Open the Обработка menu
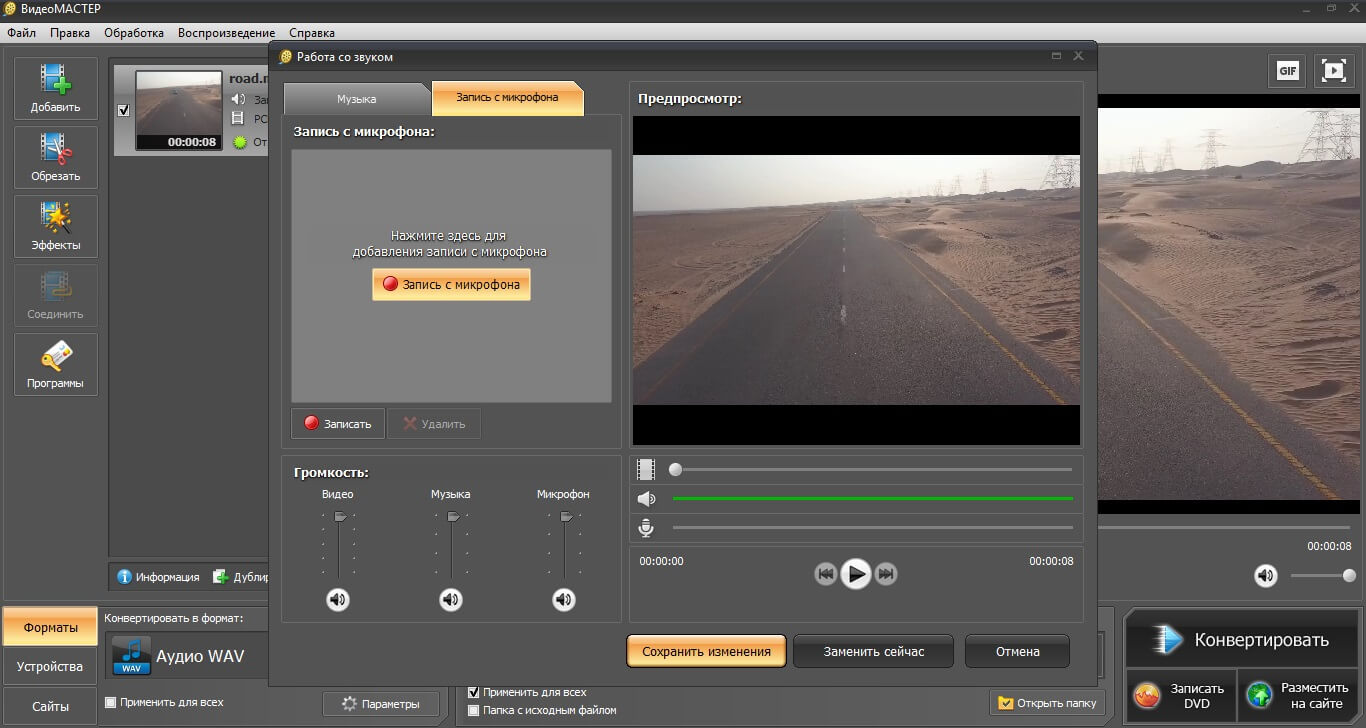This screenshot has width=1366, height=728. pos(134,33)
